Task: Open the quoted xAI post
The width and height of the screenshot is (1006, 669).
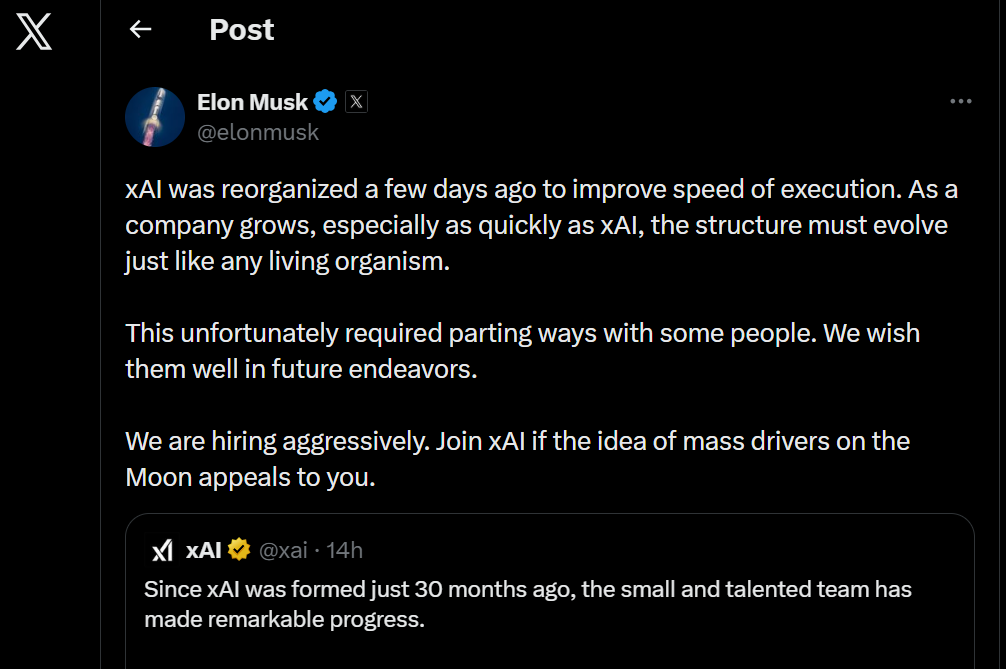Action: pyautogui.click(x=550, y=590)
